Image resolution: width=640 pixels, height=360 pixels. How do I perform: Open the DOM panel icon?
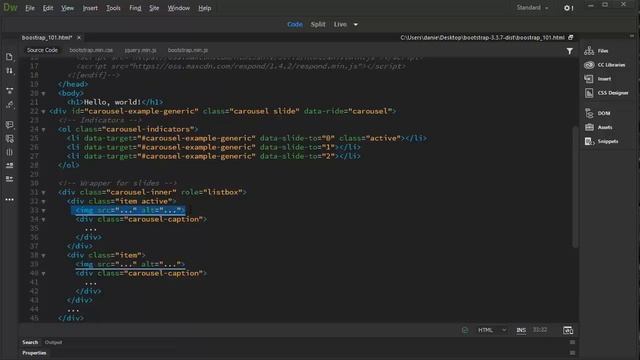(589, 113)
